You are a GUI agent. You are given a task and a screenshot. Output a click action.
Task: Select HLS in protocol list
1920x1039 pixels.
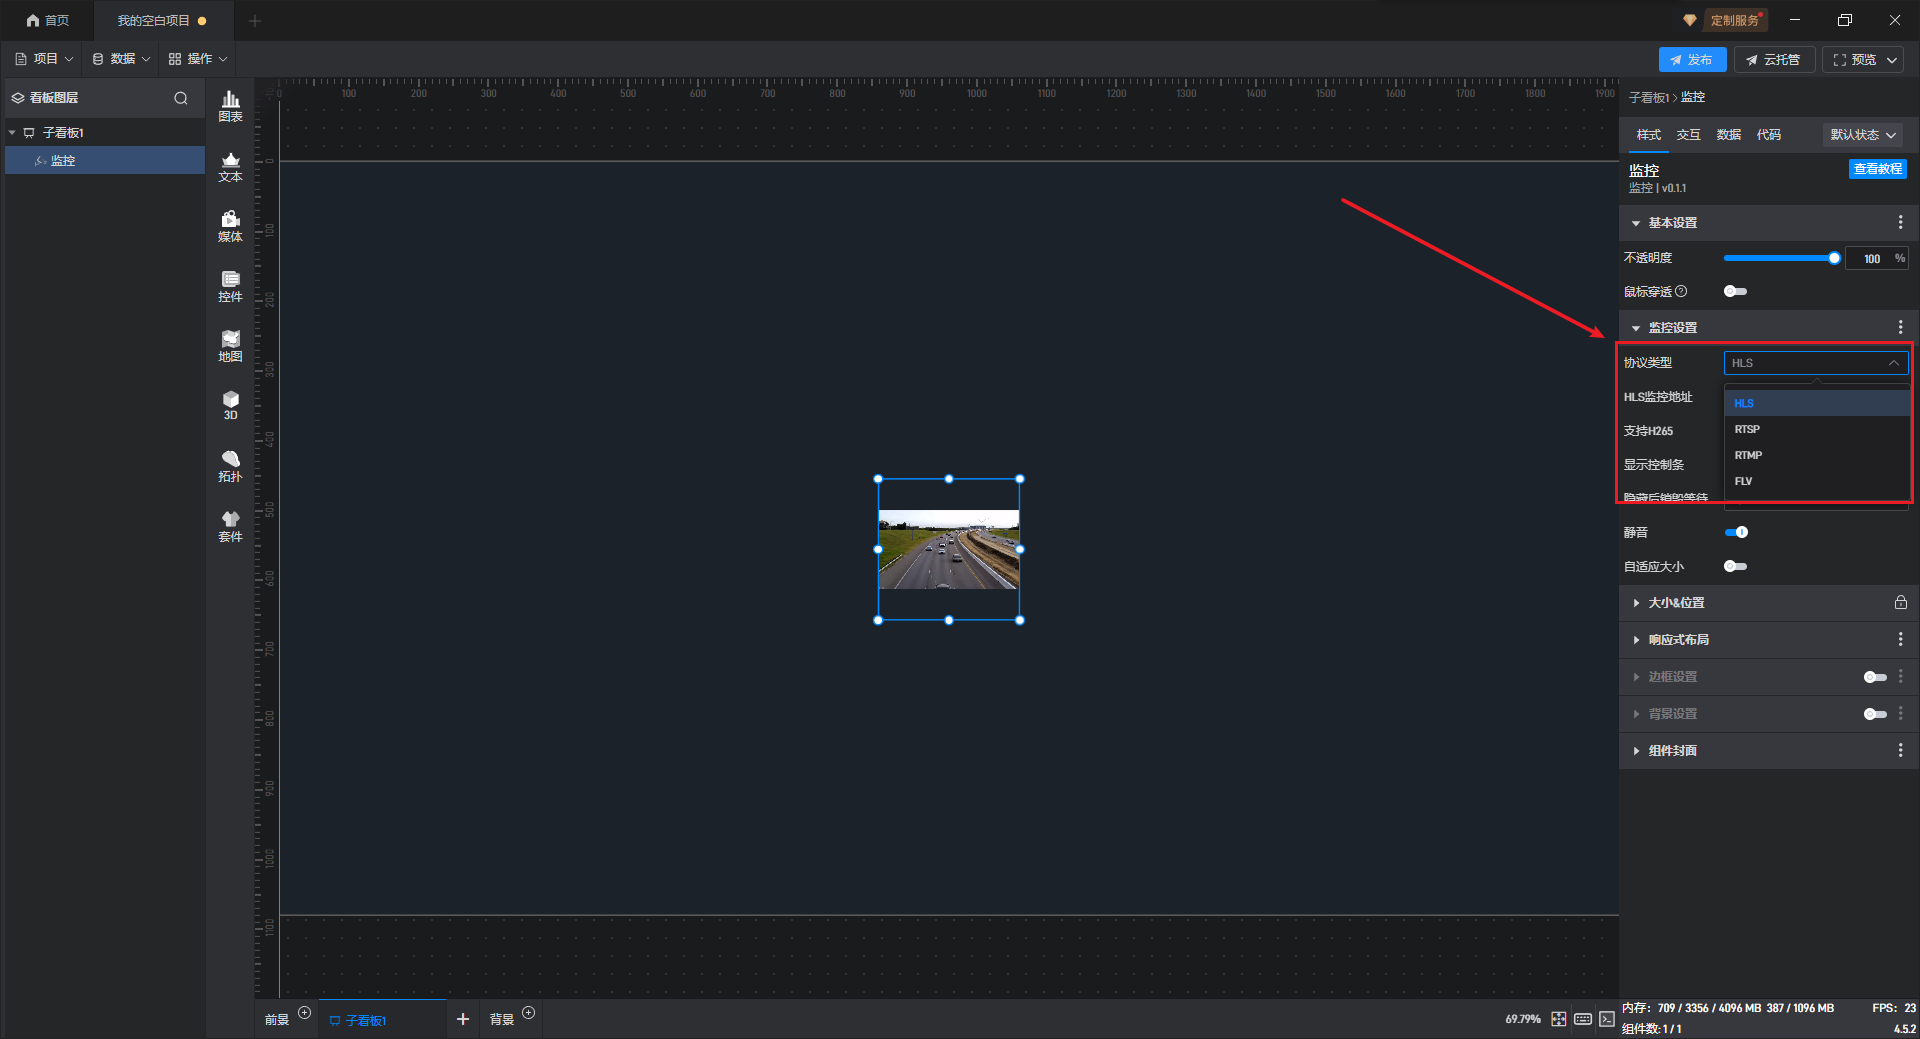(1817, 403)
